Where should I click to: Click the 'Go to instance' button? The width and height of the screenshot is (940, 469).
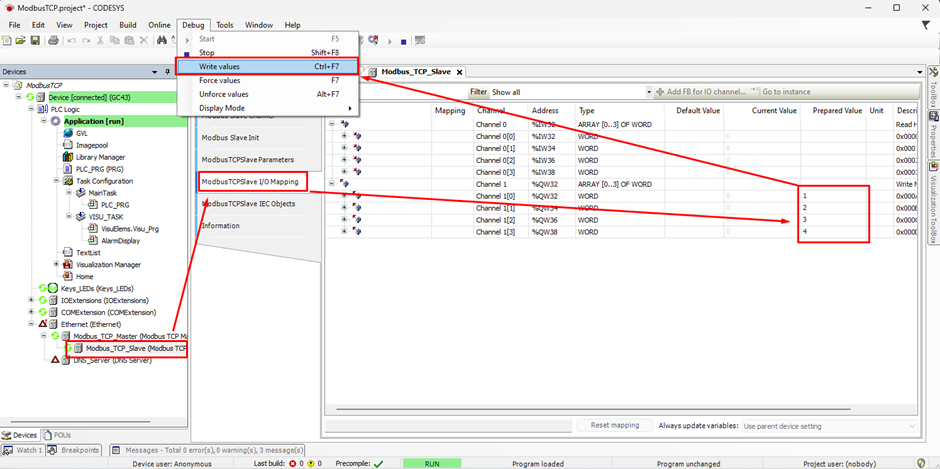781,92
